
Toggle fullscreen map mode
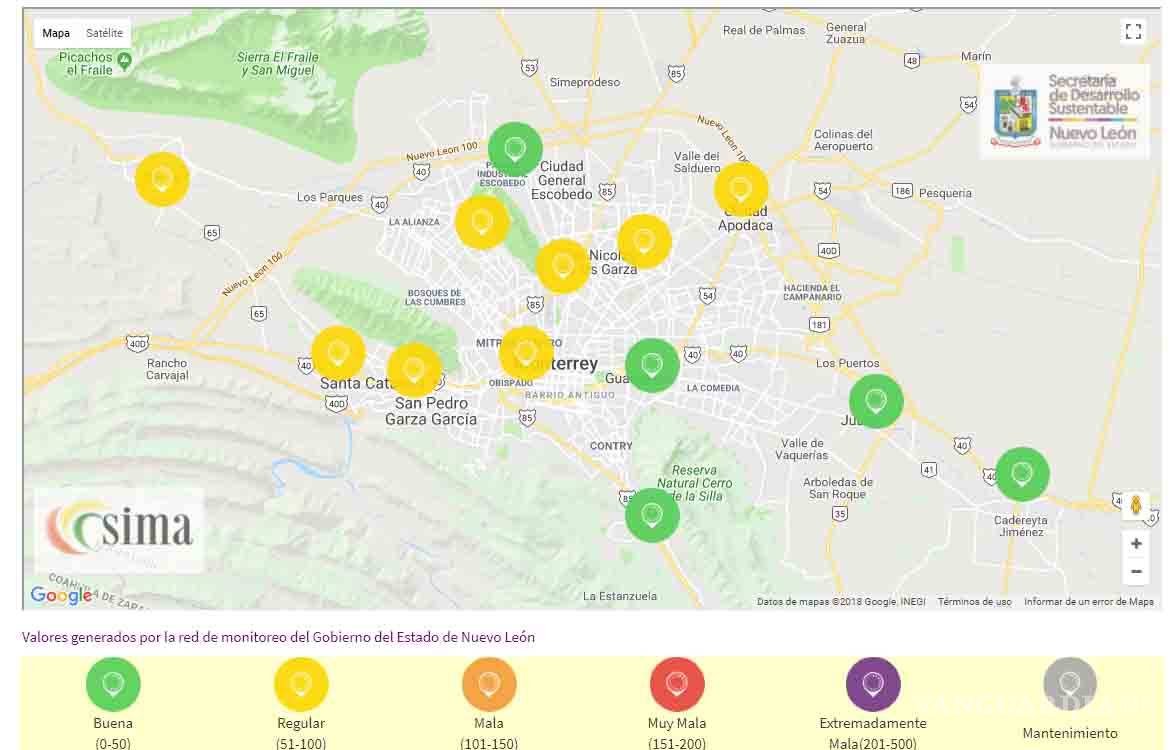pos(1134,30)
